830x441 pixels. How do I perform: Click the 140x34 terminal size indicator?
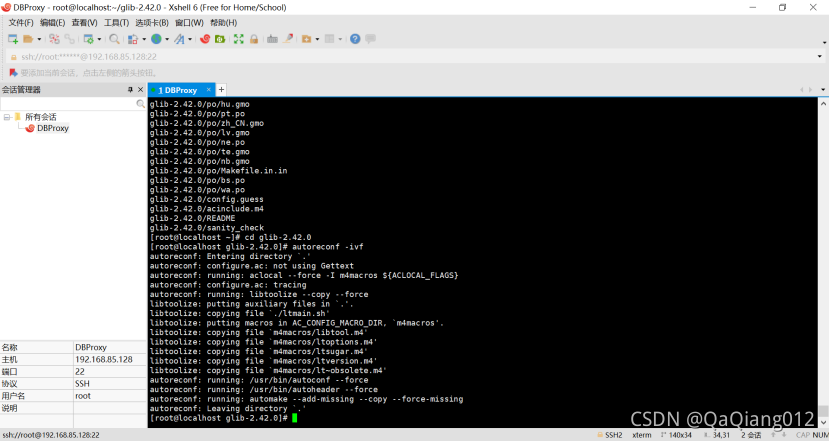coord(676,435)
